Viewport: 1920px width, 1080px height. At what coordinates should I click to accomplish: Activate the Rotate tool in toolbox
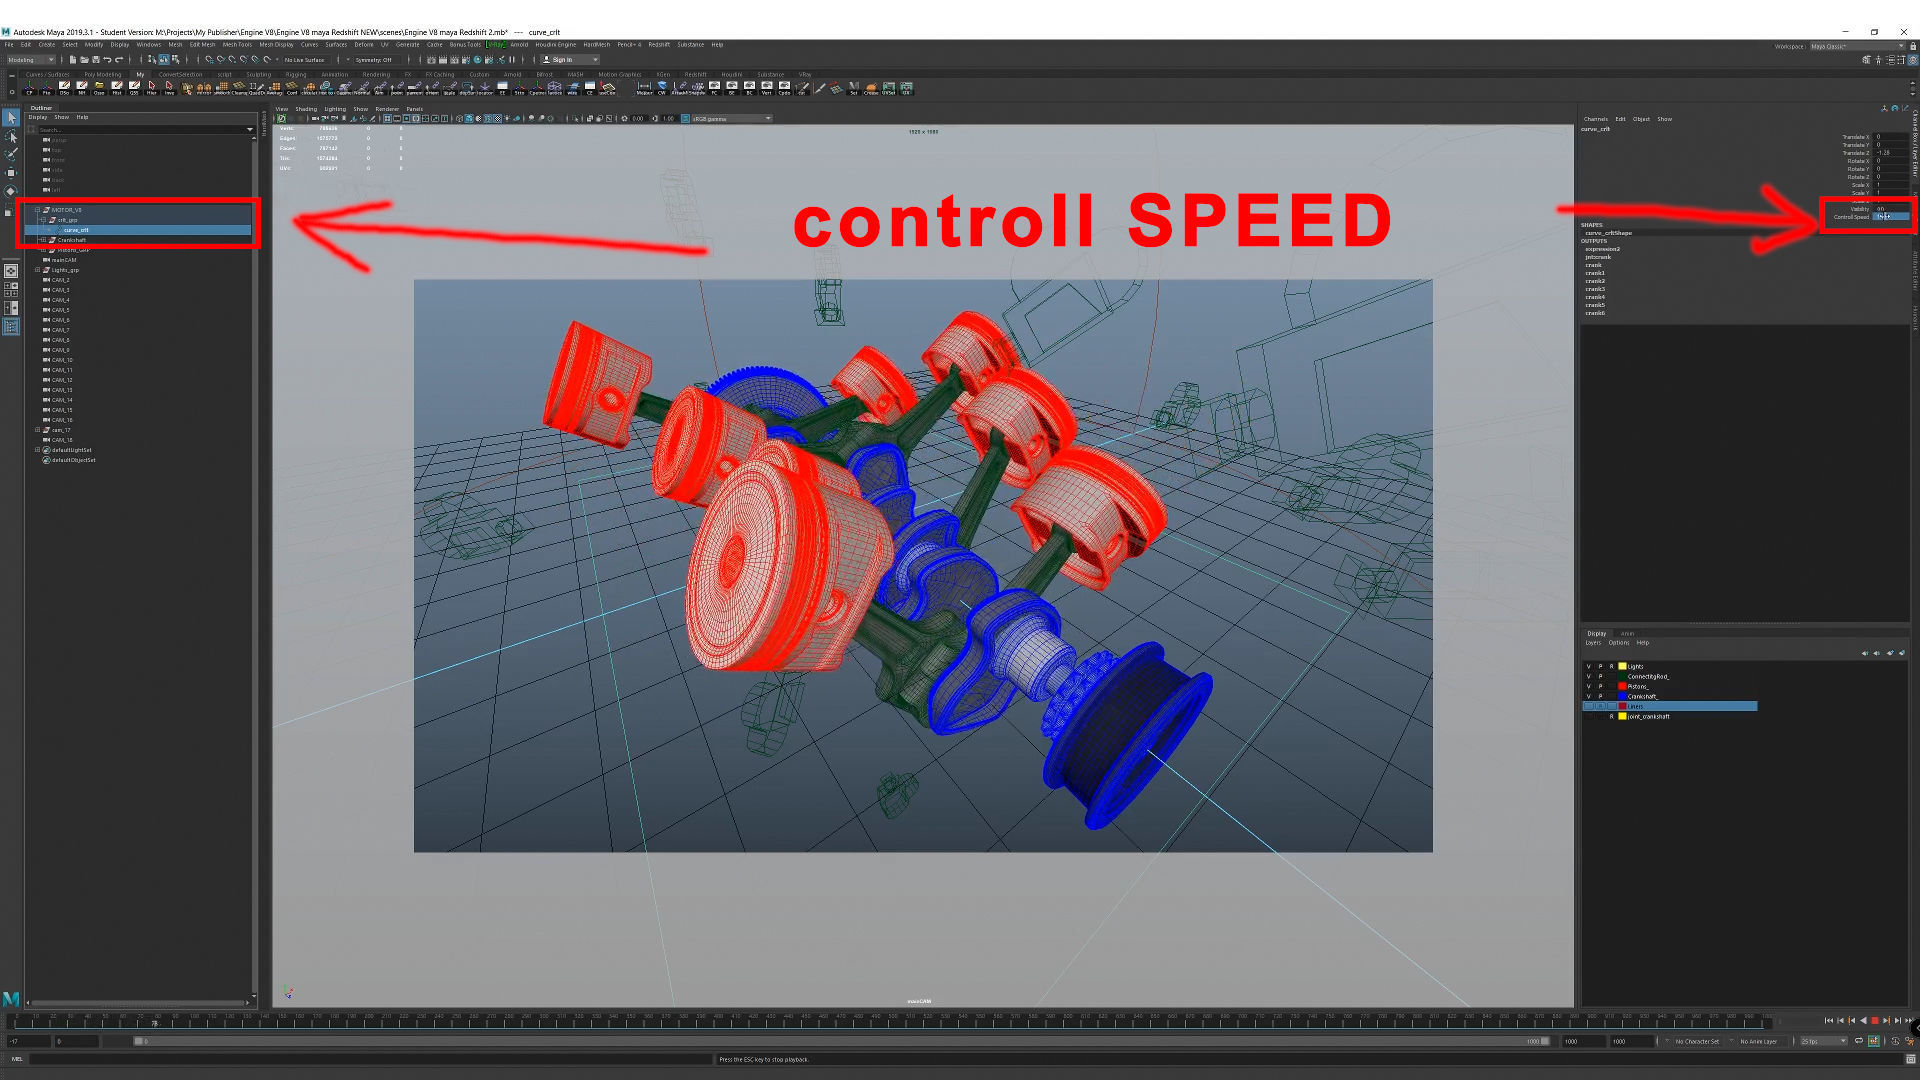click(11, 190)
